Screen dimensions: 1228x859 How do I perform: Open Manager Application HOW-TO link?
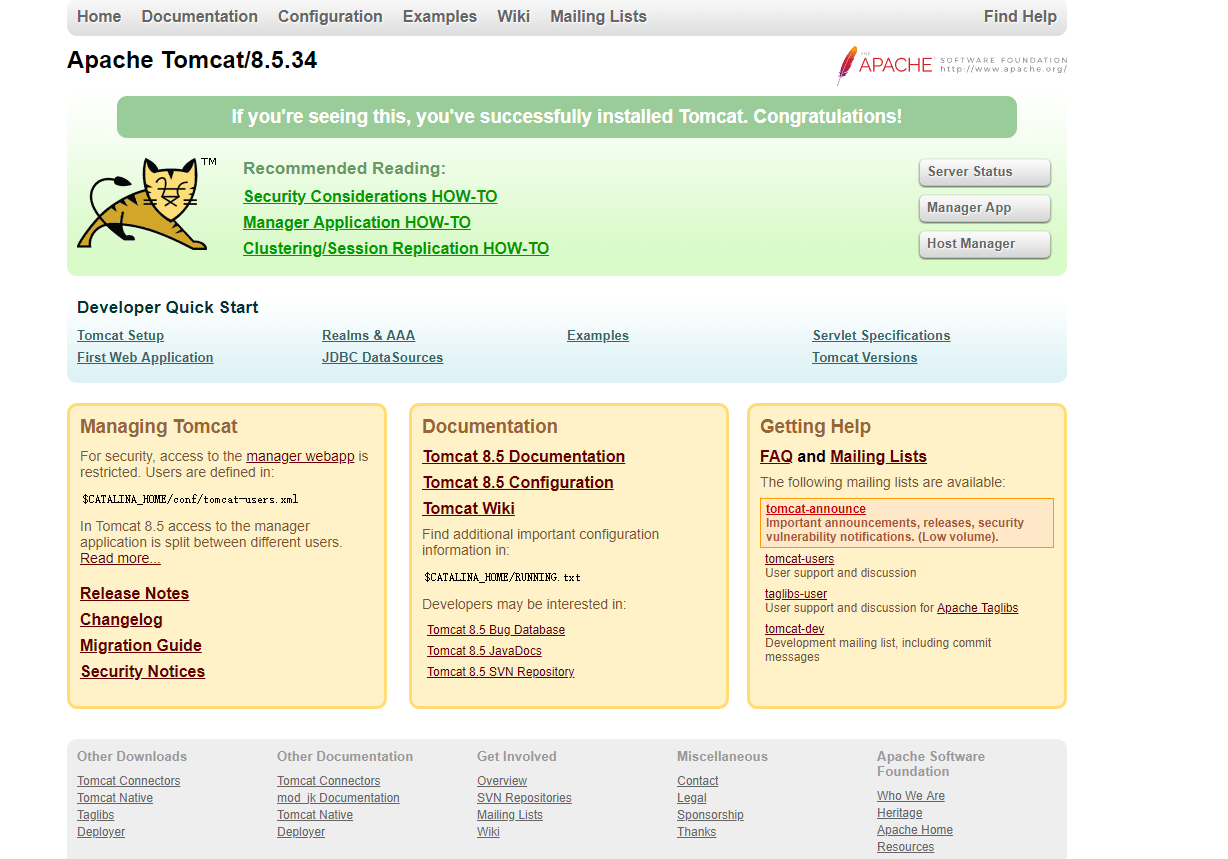point(357,223)
